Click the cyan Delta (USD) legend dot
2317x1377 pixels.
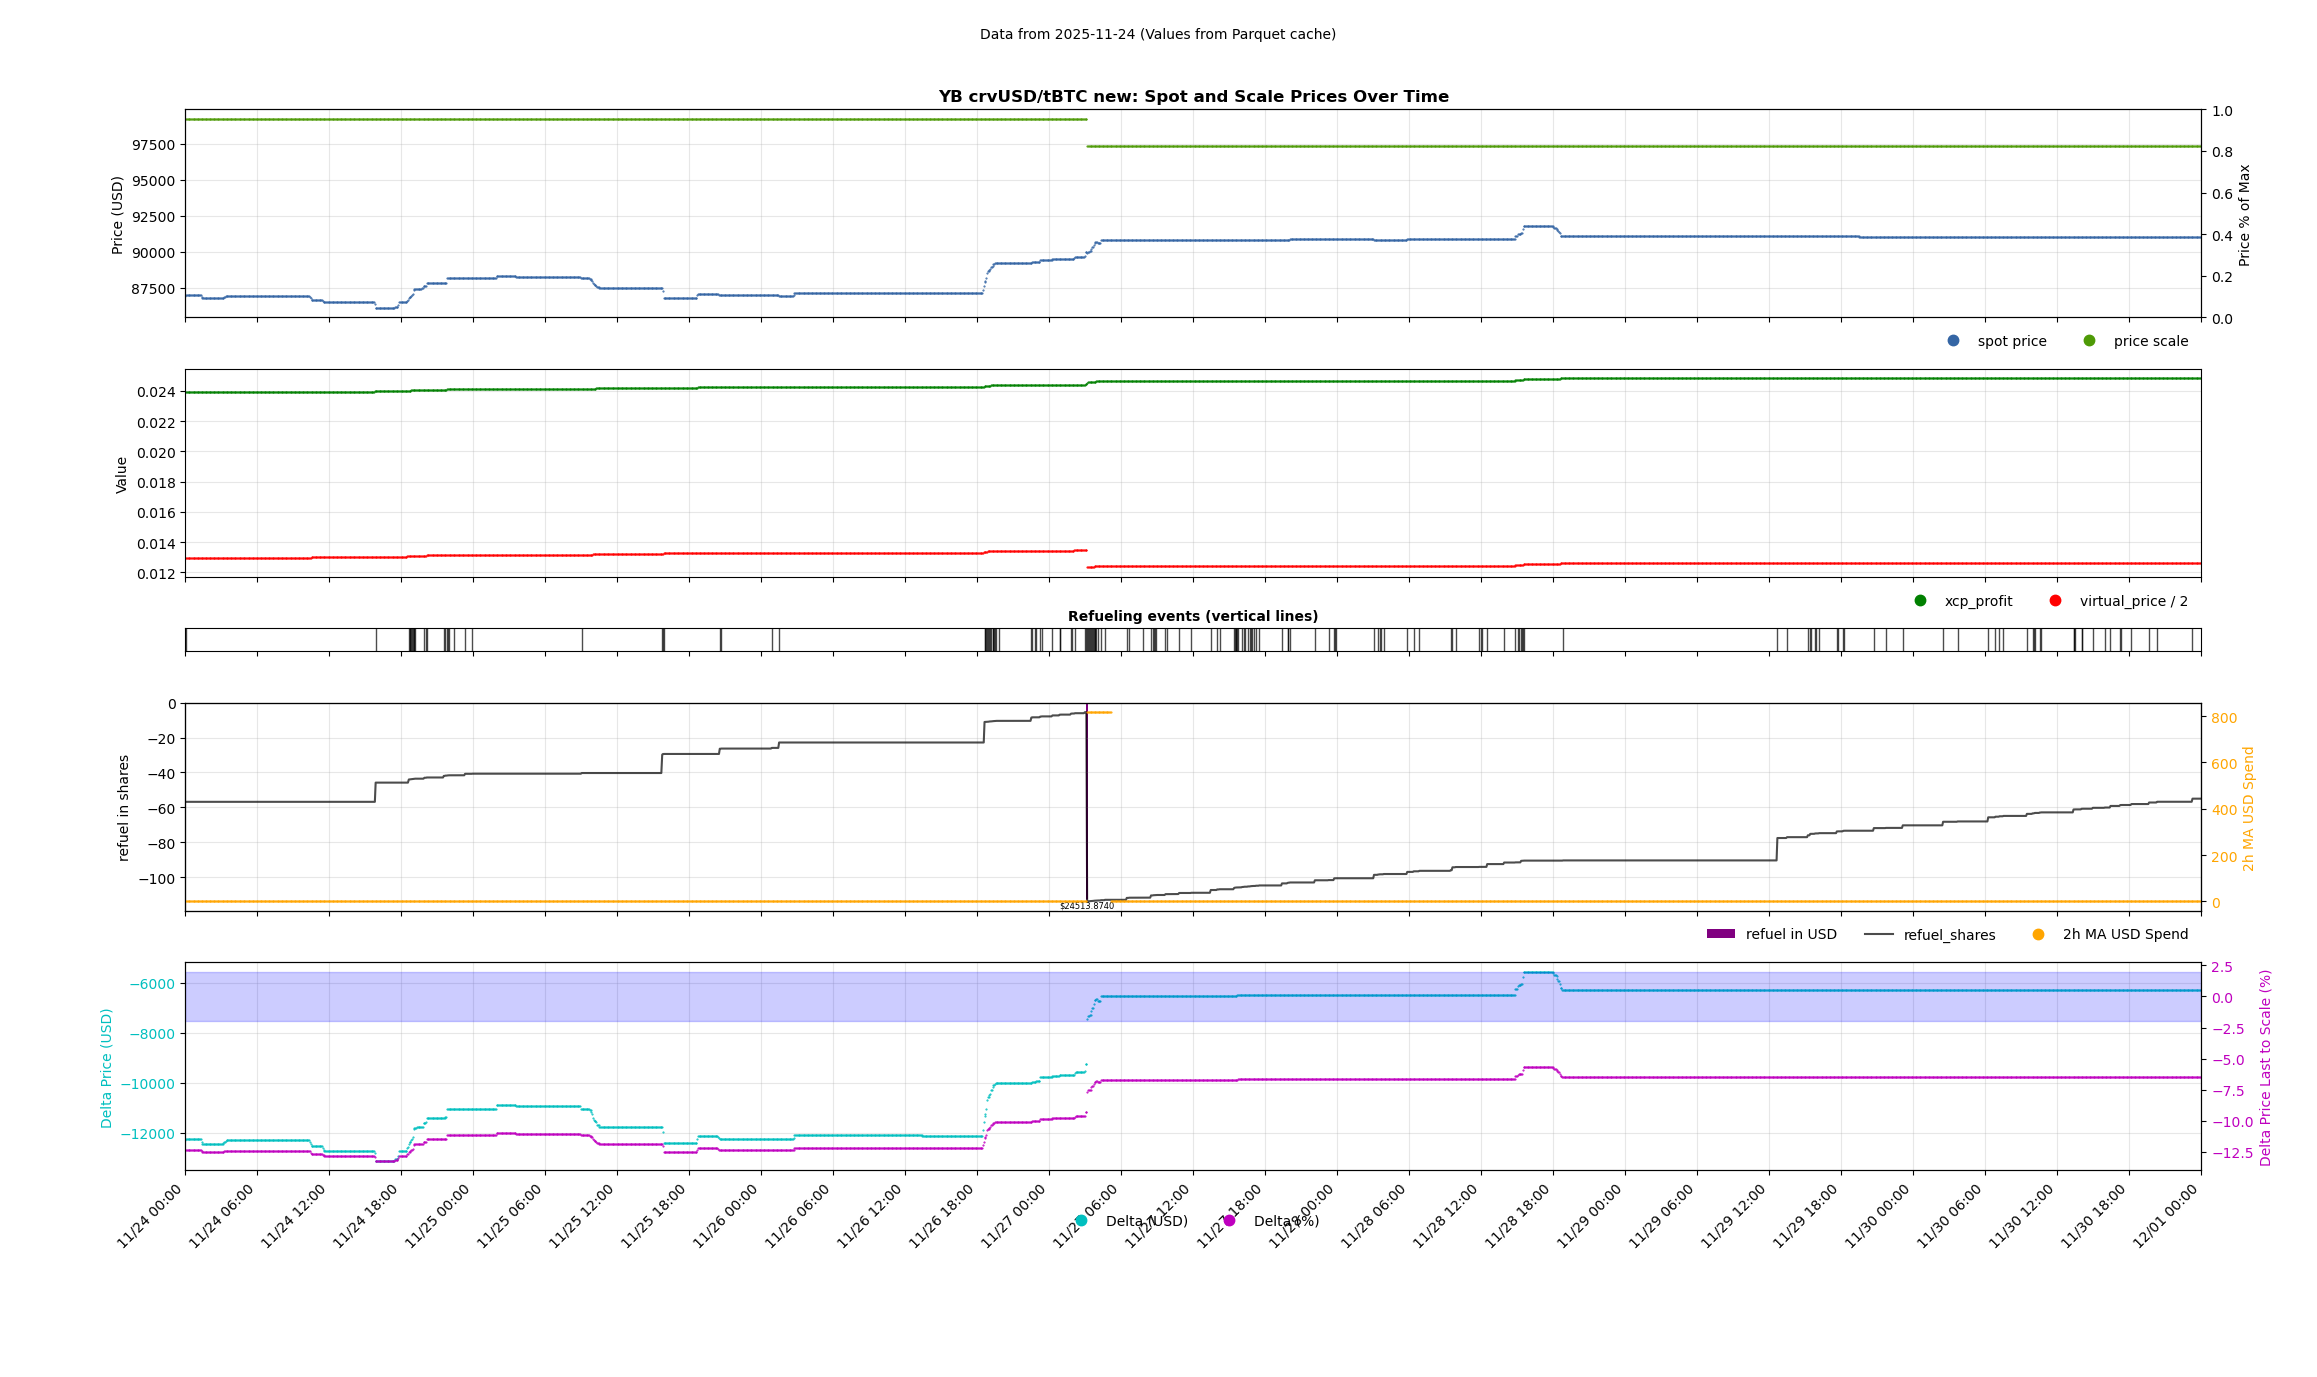click(x=1081, y=1221)
